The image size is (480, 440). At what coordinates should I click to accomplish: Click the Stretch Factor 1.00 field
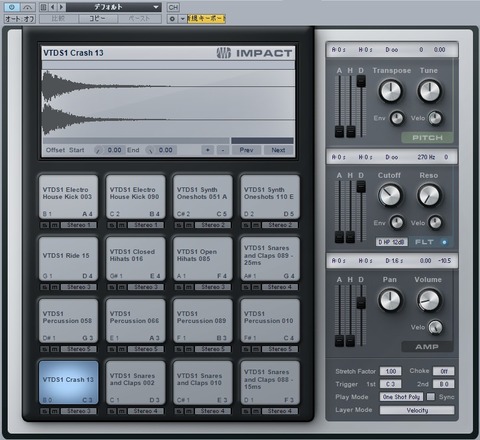pyautogui.click(x=390, y=371)
